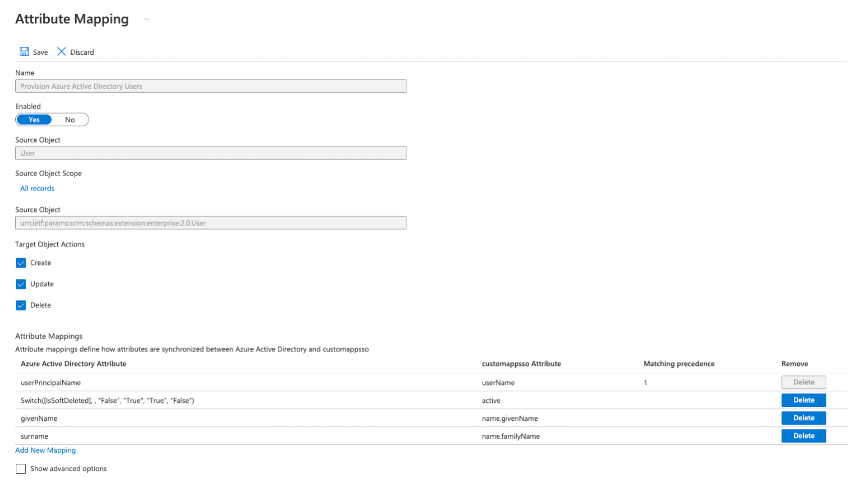Delete the surname attribute mapping
This screenshot has width=858, height=486.
[803, 436]
